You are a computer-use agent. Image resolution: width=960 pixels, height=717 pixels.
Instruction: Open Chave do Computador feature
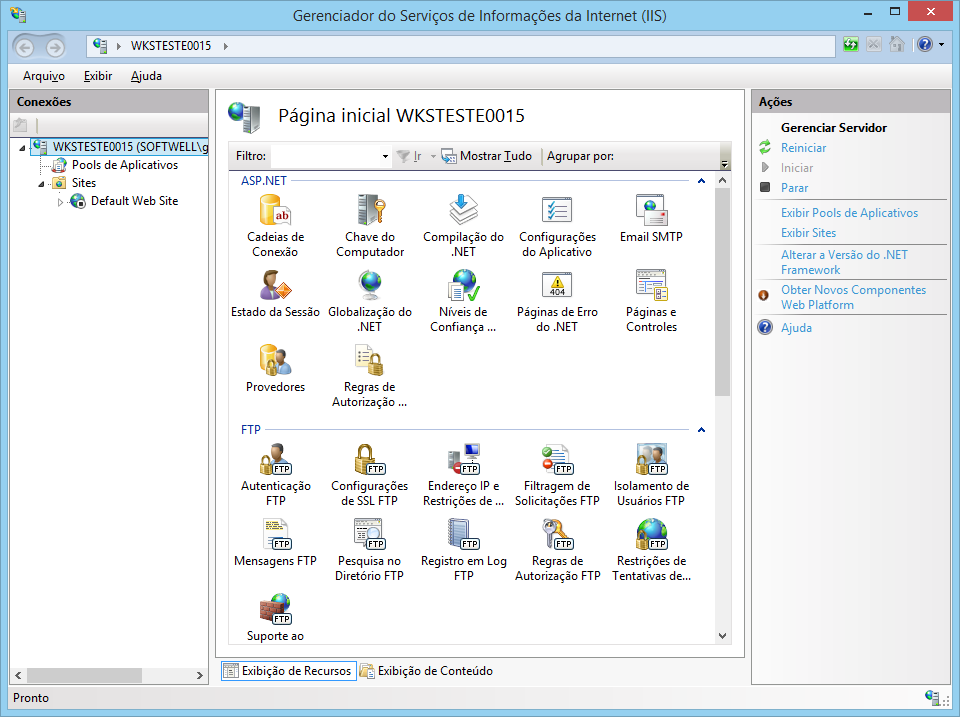[x=369, y=213]
